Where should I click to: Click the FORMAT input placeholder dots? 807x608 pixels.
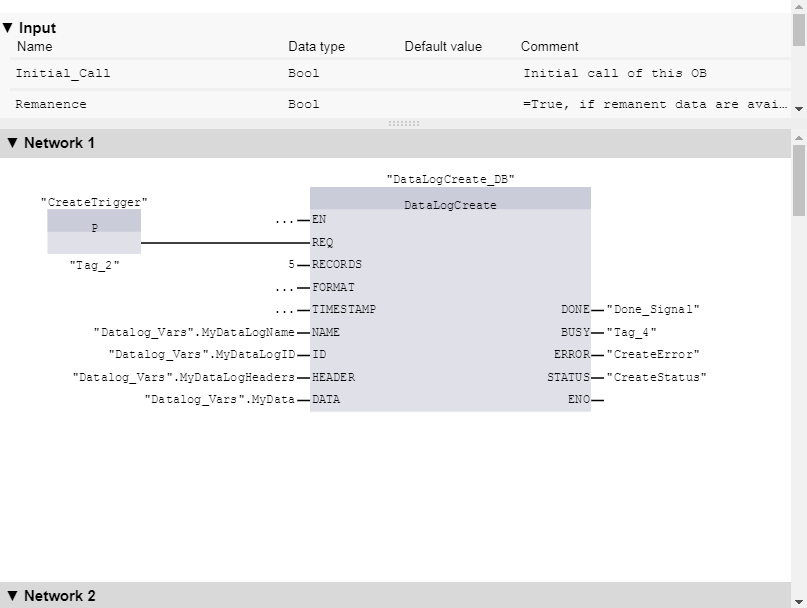pyautogui.click(x=284, y=288)
